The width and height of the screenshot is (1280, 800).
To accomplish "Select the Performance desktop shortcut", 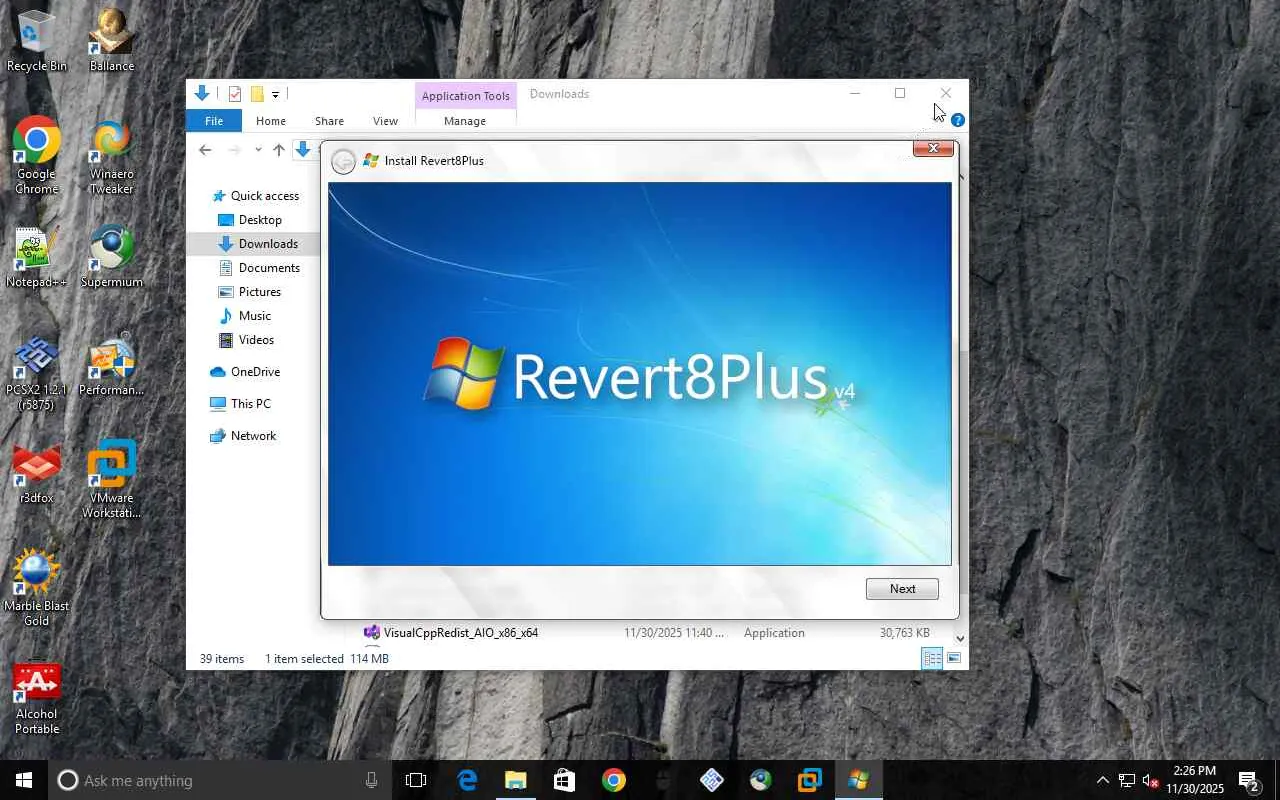I will tap(112, 366).
